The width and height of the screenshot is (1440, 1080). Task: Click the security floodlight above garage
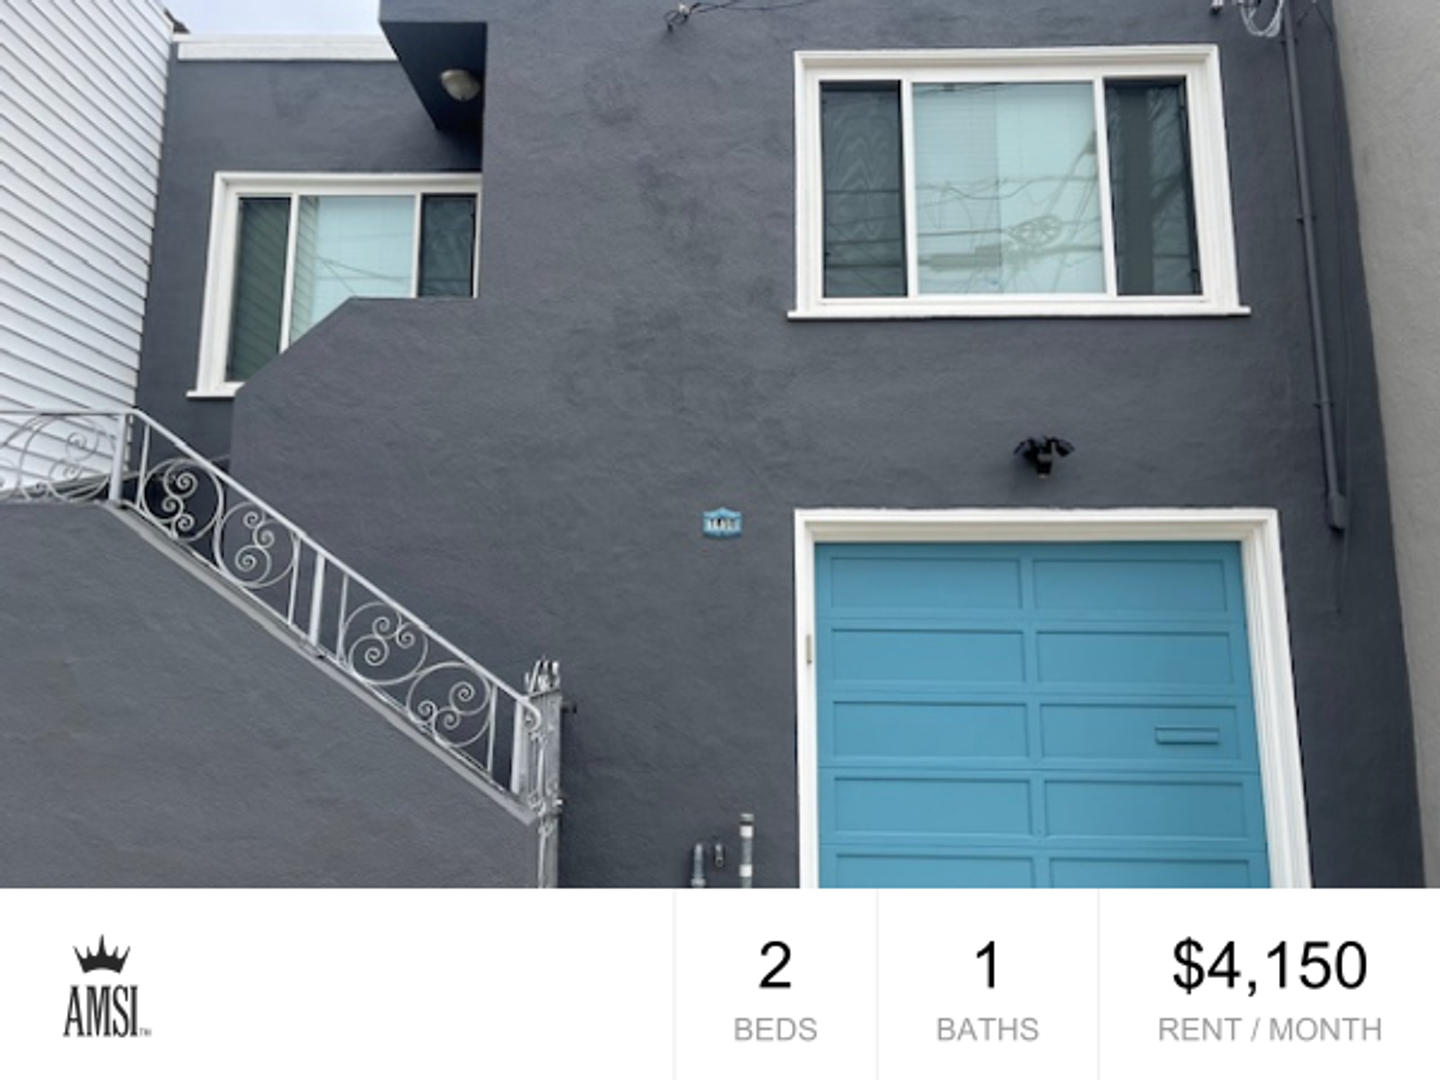1043,455
